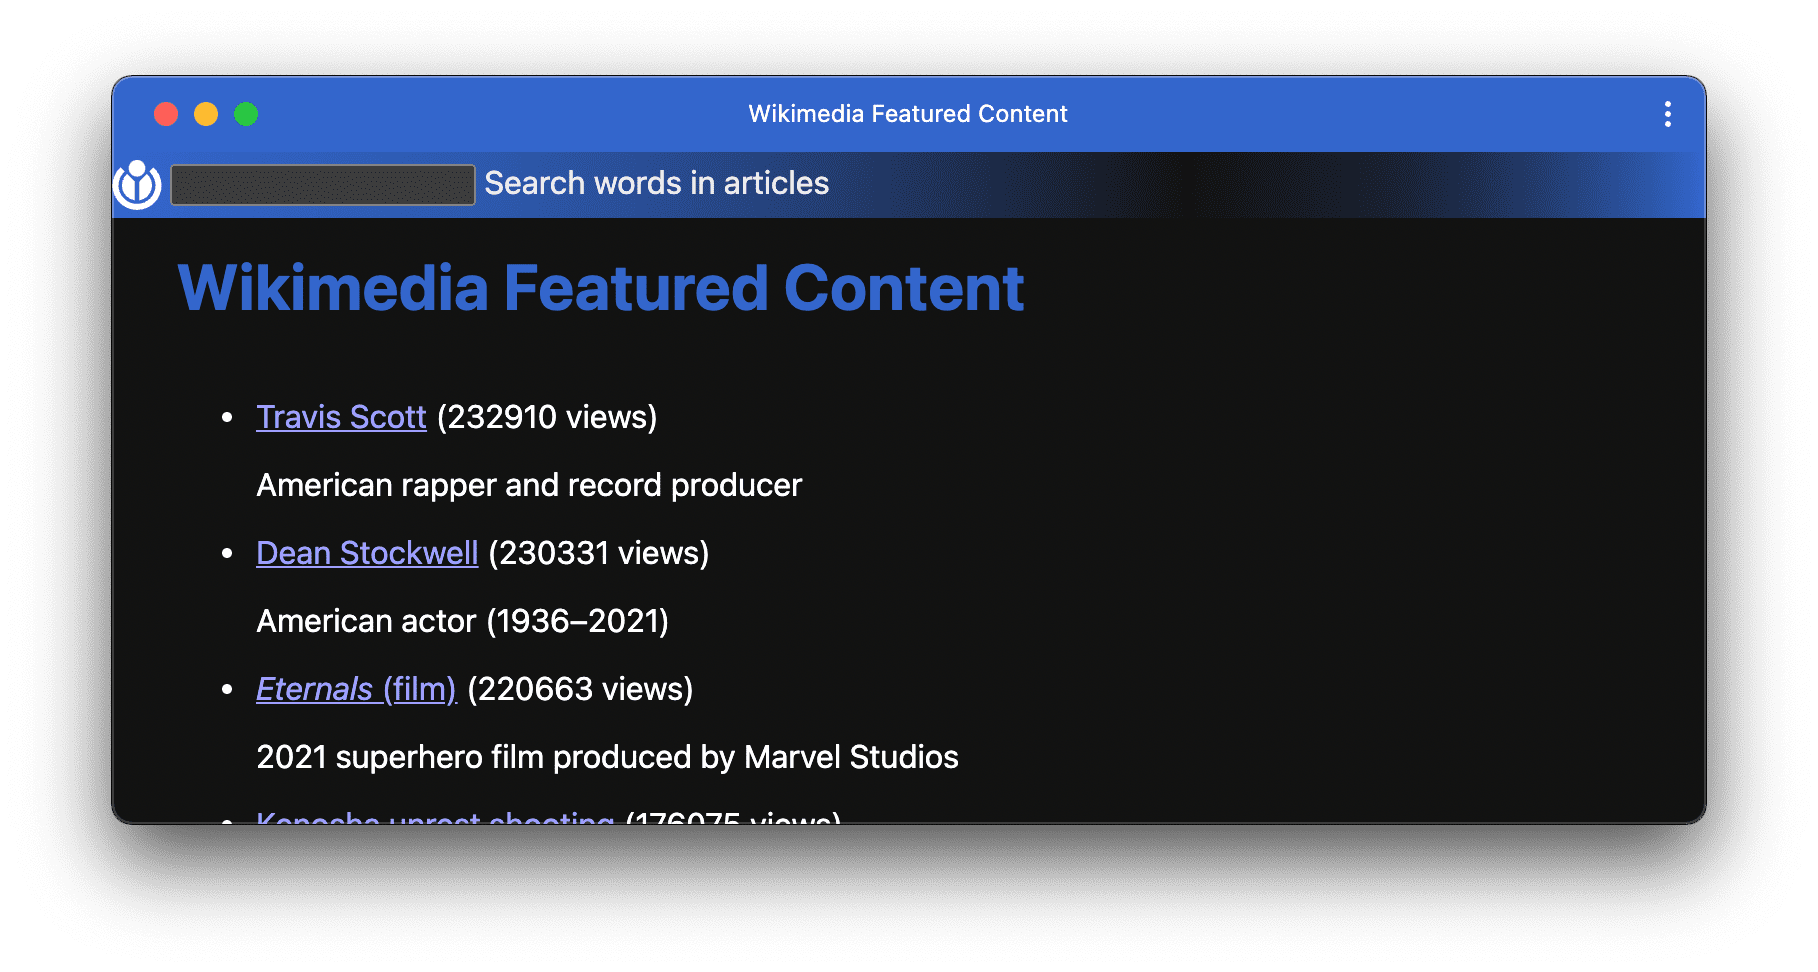Viewport: 1818px width, 972px height.
Task: Click the window title text
Action: (908, 113)
